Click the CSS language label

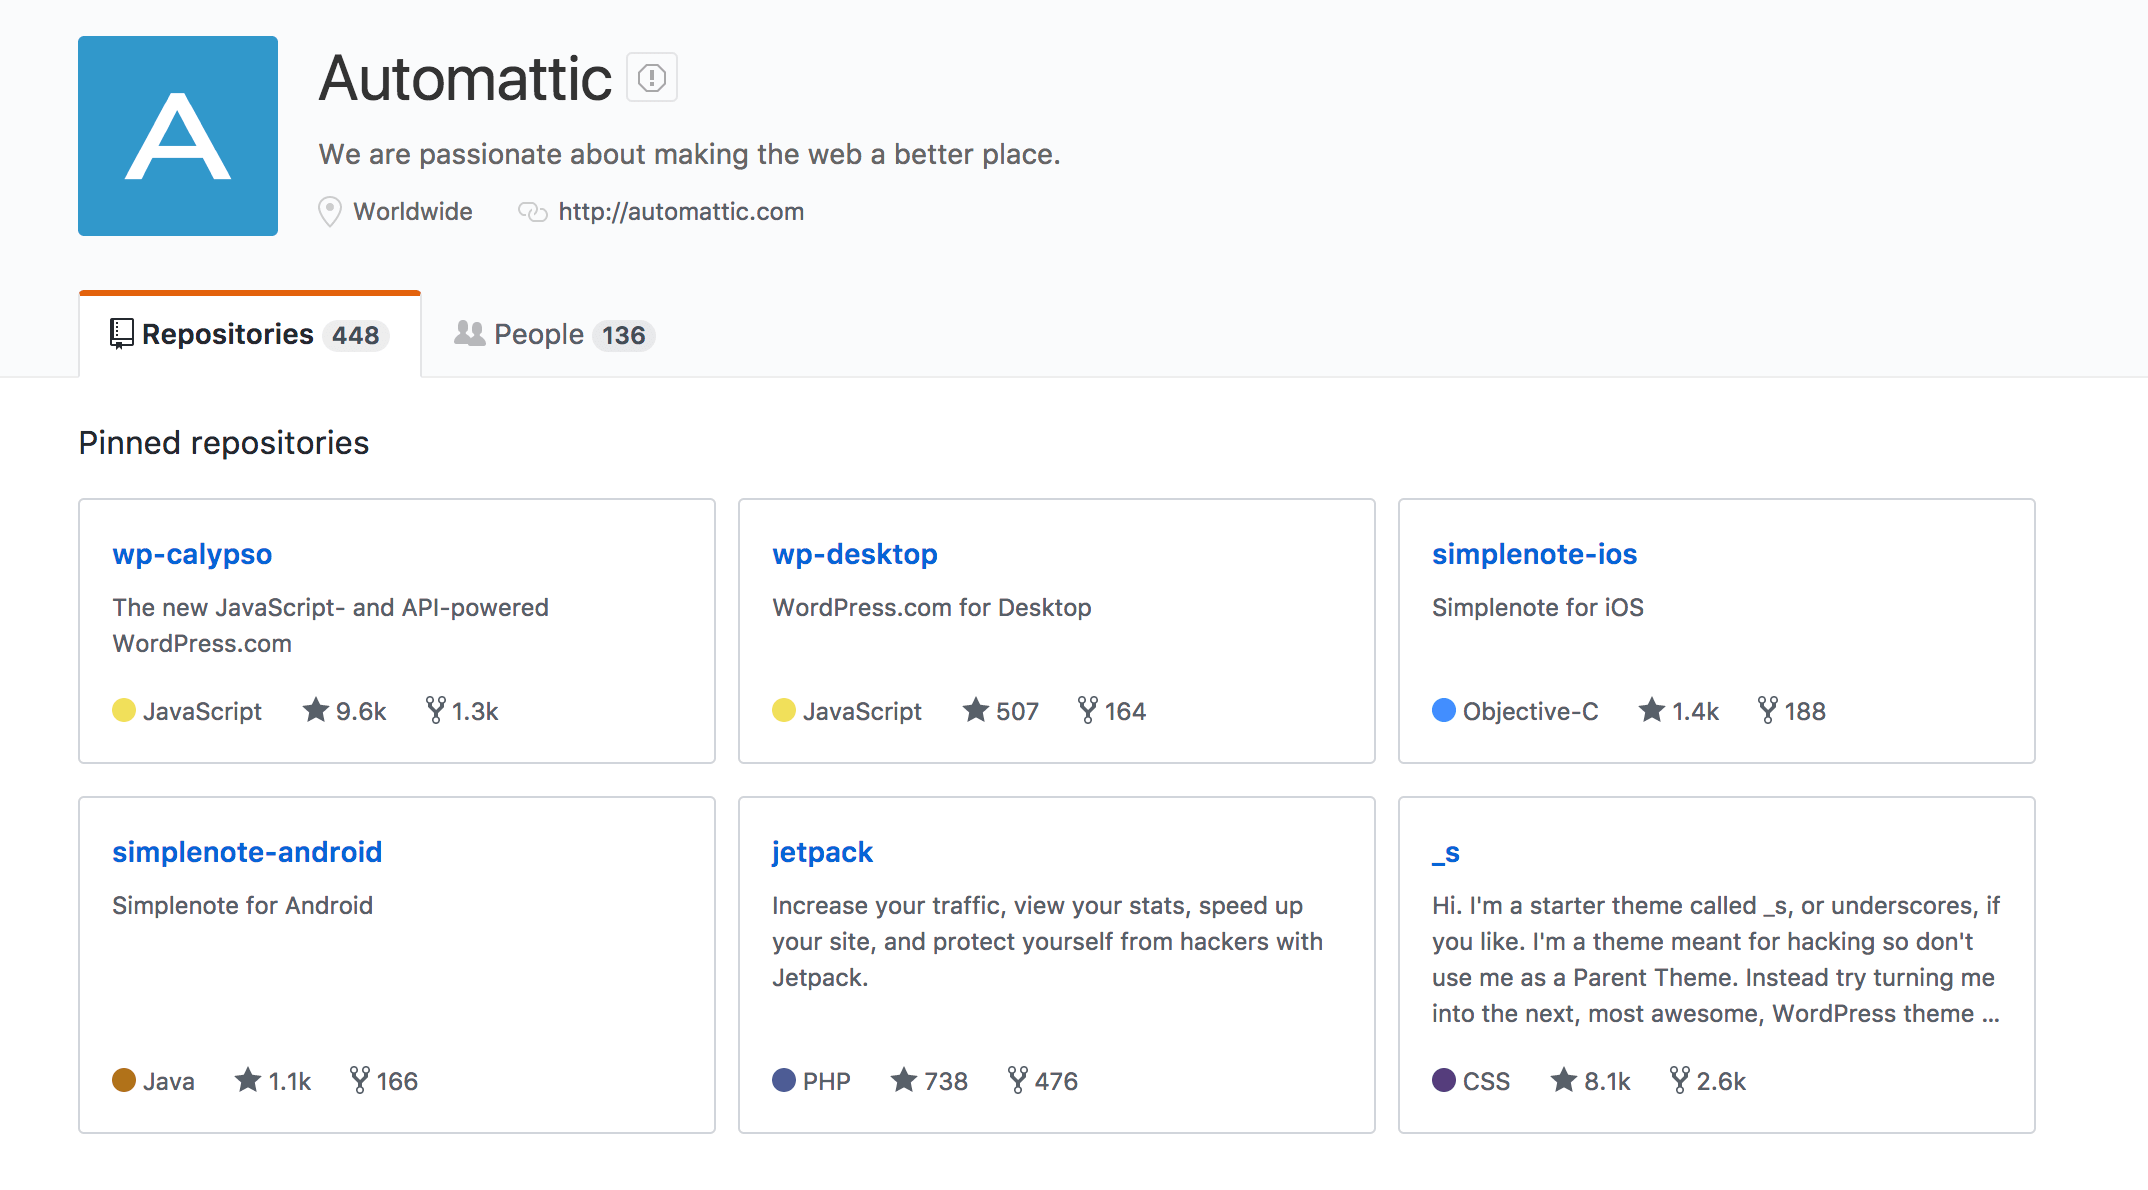1486,1081
